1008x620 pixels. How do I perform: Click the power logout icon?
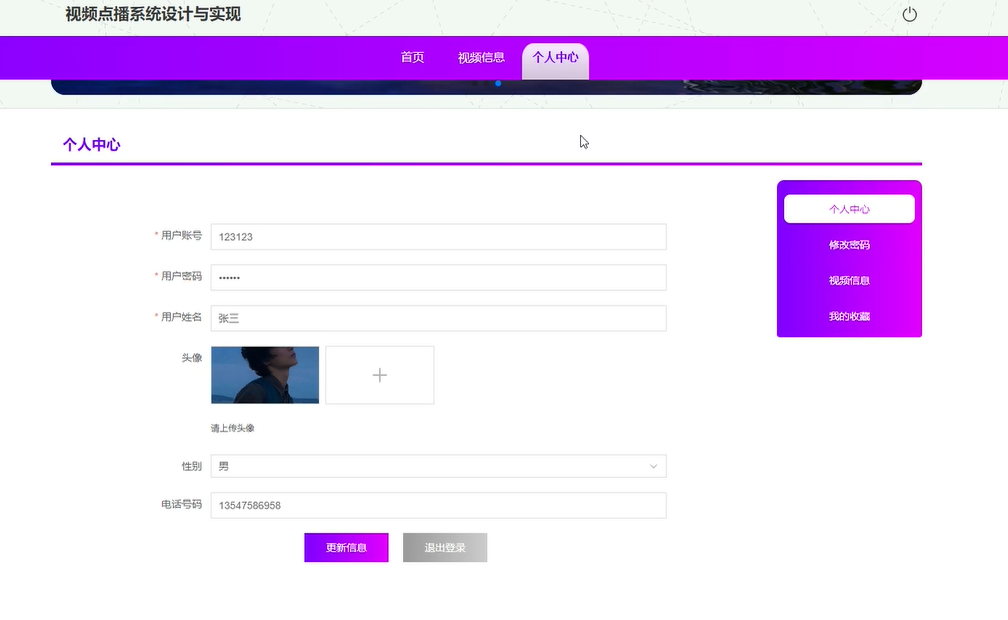point(909,14)
